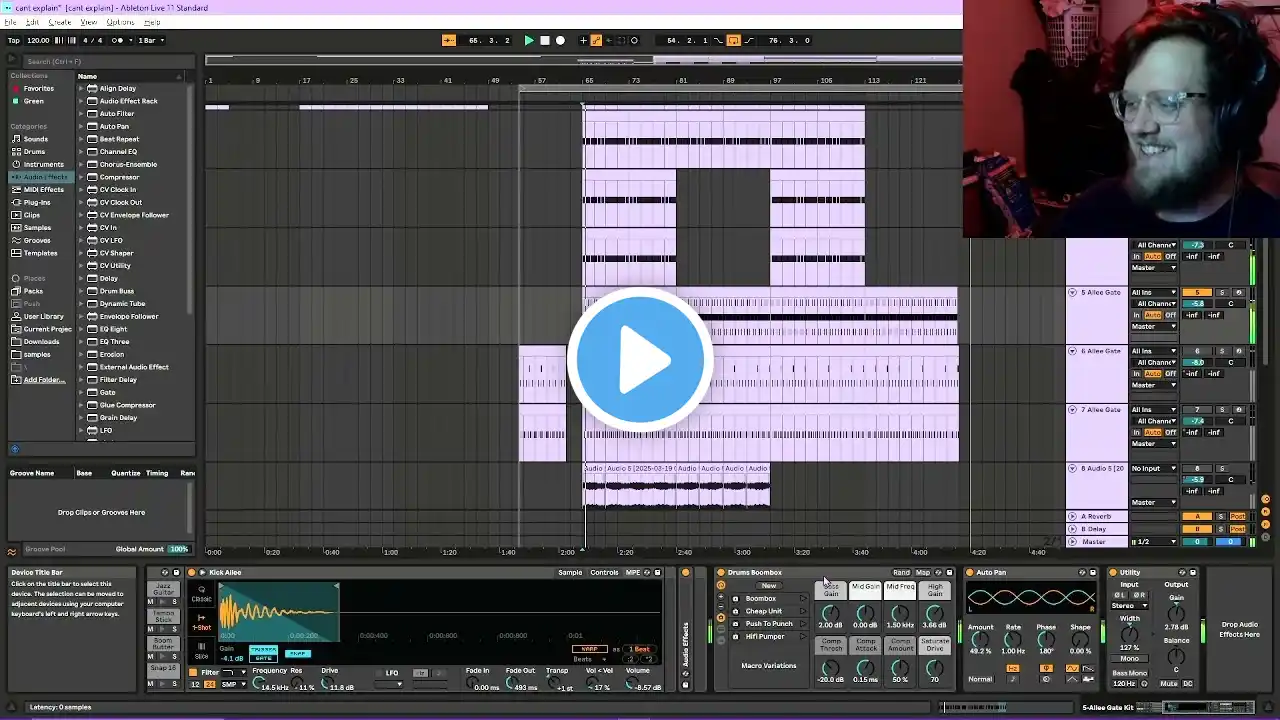Select the Auto Filter device
Image resolution: width=1280 pixels, height=720 pixels.
116,114
